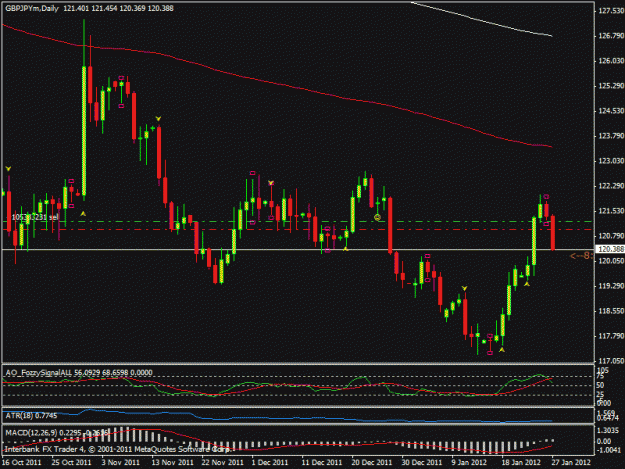Click the 123.790 price axis value
Screen dimensions: 625x469
pos(611,136)
